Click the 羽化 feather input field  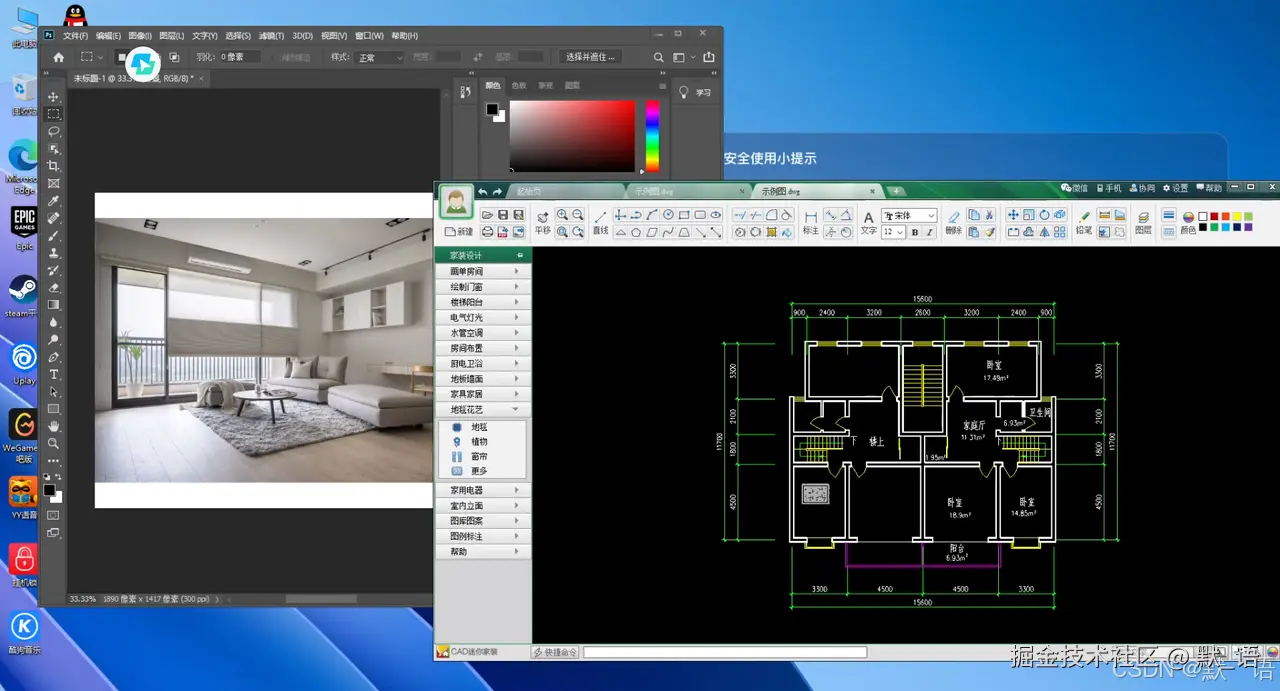pos(240,58)
